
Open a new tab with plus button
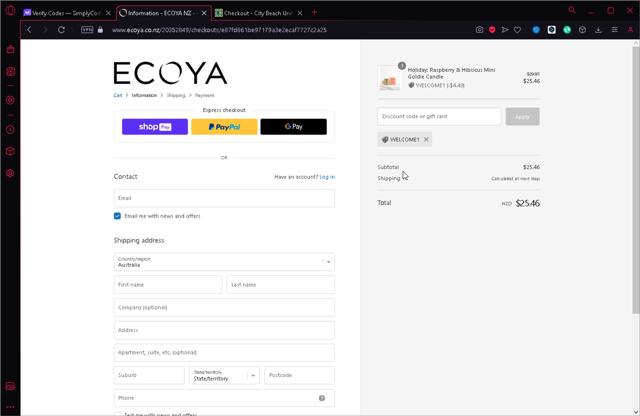click(314, 13)
